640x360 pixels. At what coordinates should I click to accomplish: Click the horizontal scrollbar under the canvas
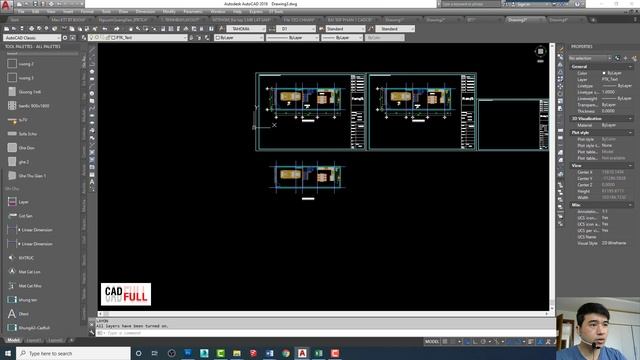coord(323,313)
